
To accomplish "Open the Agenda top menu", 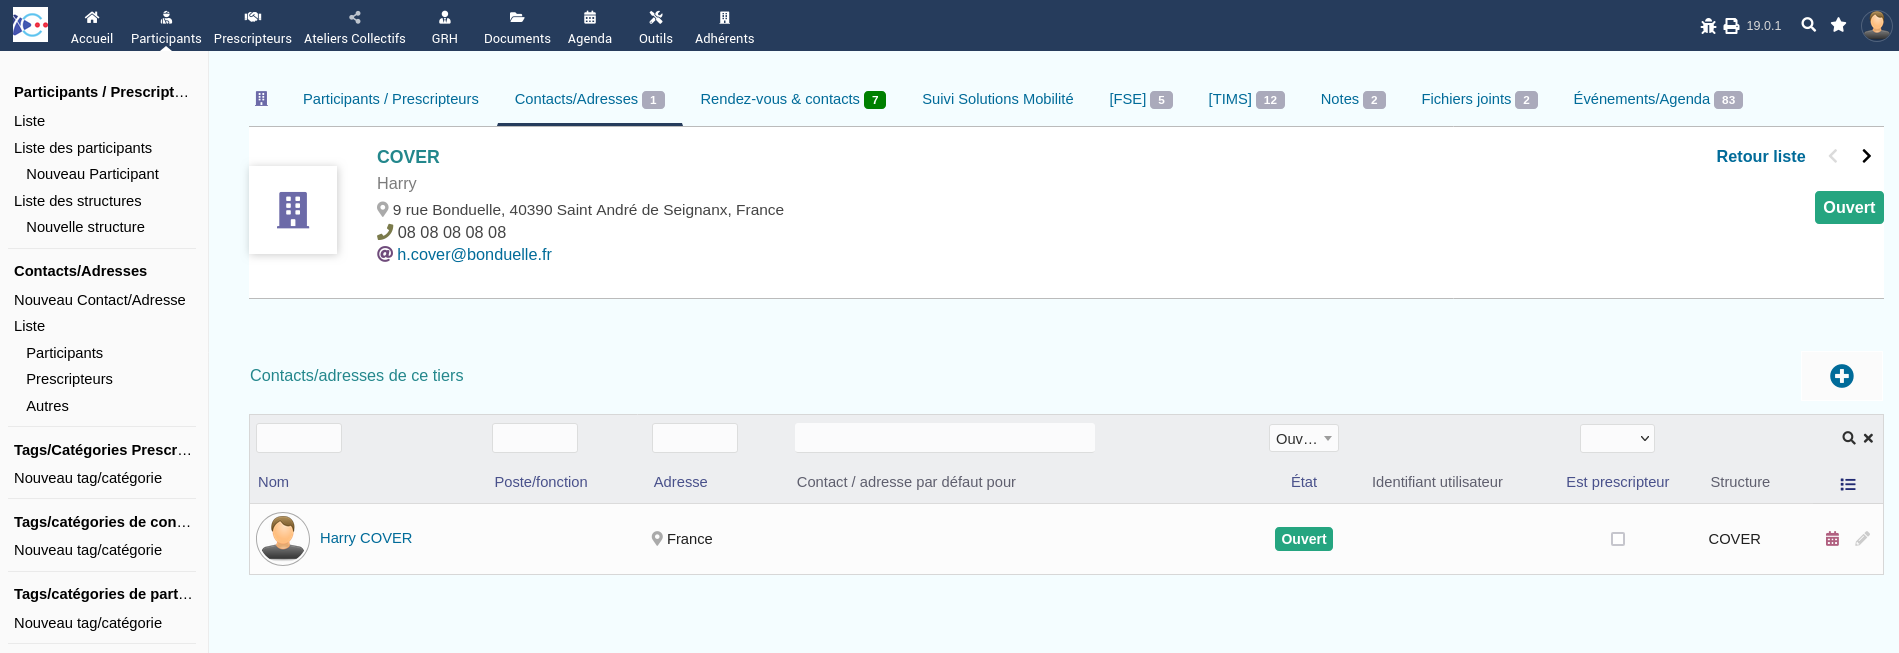I will click(590, 26).
